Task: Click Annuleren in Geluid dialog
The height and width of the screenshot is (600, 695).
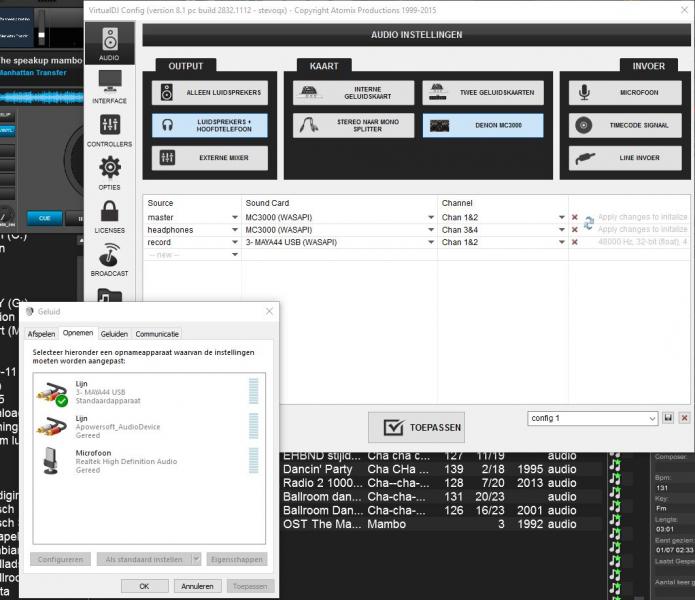Action: click(197, 586)
